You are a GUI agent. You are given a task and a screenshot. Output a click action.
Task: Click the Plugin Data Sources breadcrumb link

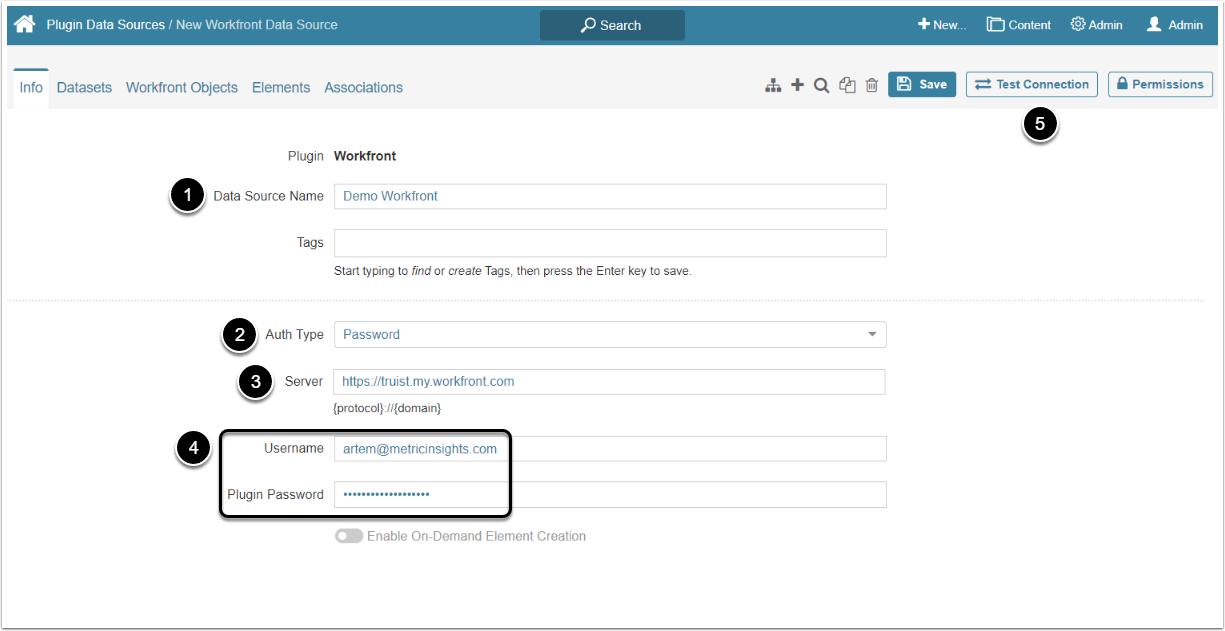pyautogui.click(x=106, y=25)
